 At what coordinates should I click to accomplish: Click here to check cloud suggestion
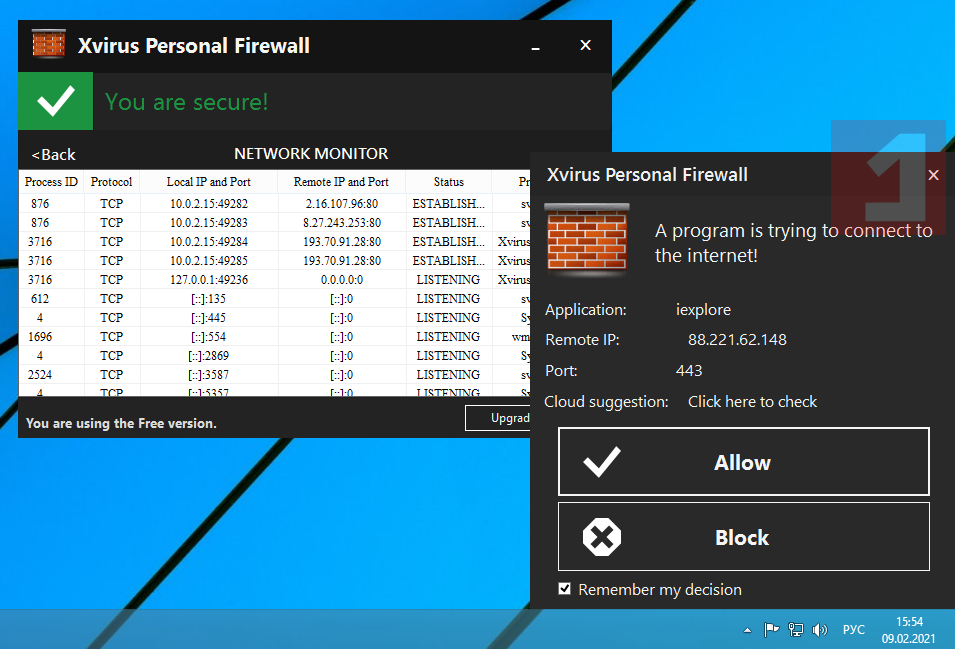(752, 402)
